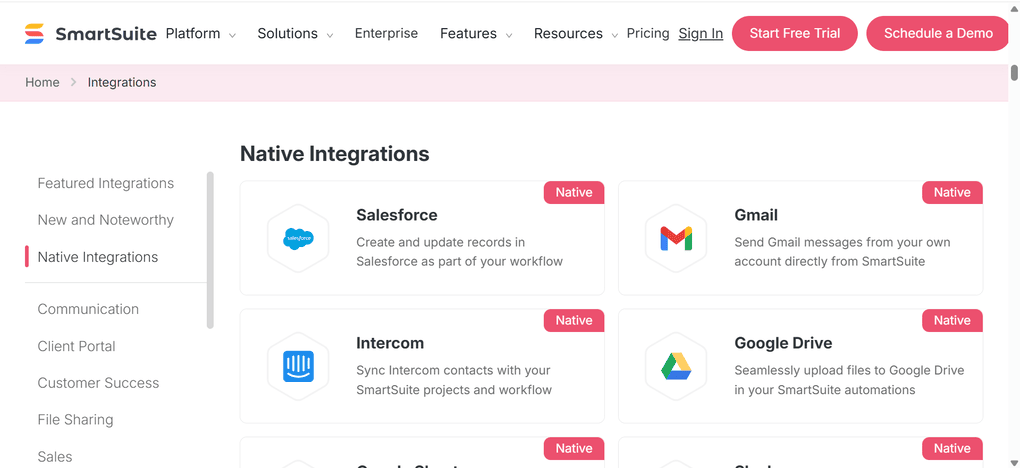The height and width of the screenshot is (468, 1020).
Task: Go to the Pricing page
Action: pos(648,33)
